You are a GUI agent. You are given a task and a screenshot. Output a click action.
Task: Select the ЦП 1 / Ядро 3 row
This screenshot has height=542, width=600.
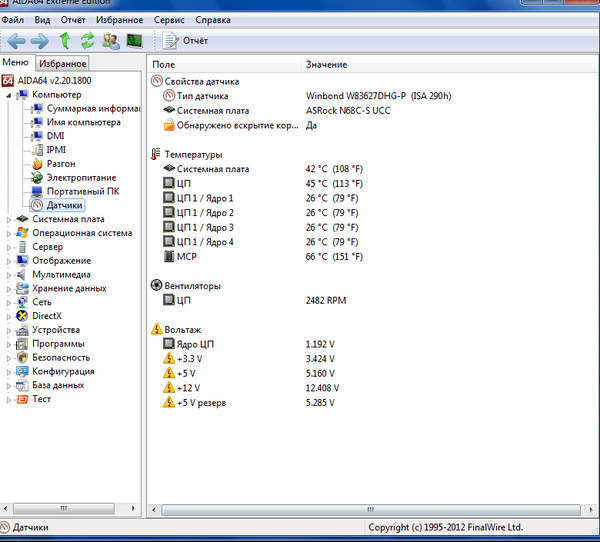pyautogui.click(x=261, y=227)
